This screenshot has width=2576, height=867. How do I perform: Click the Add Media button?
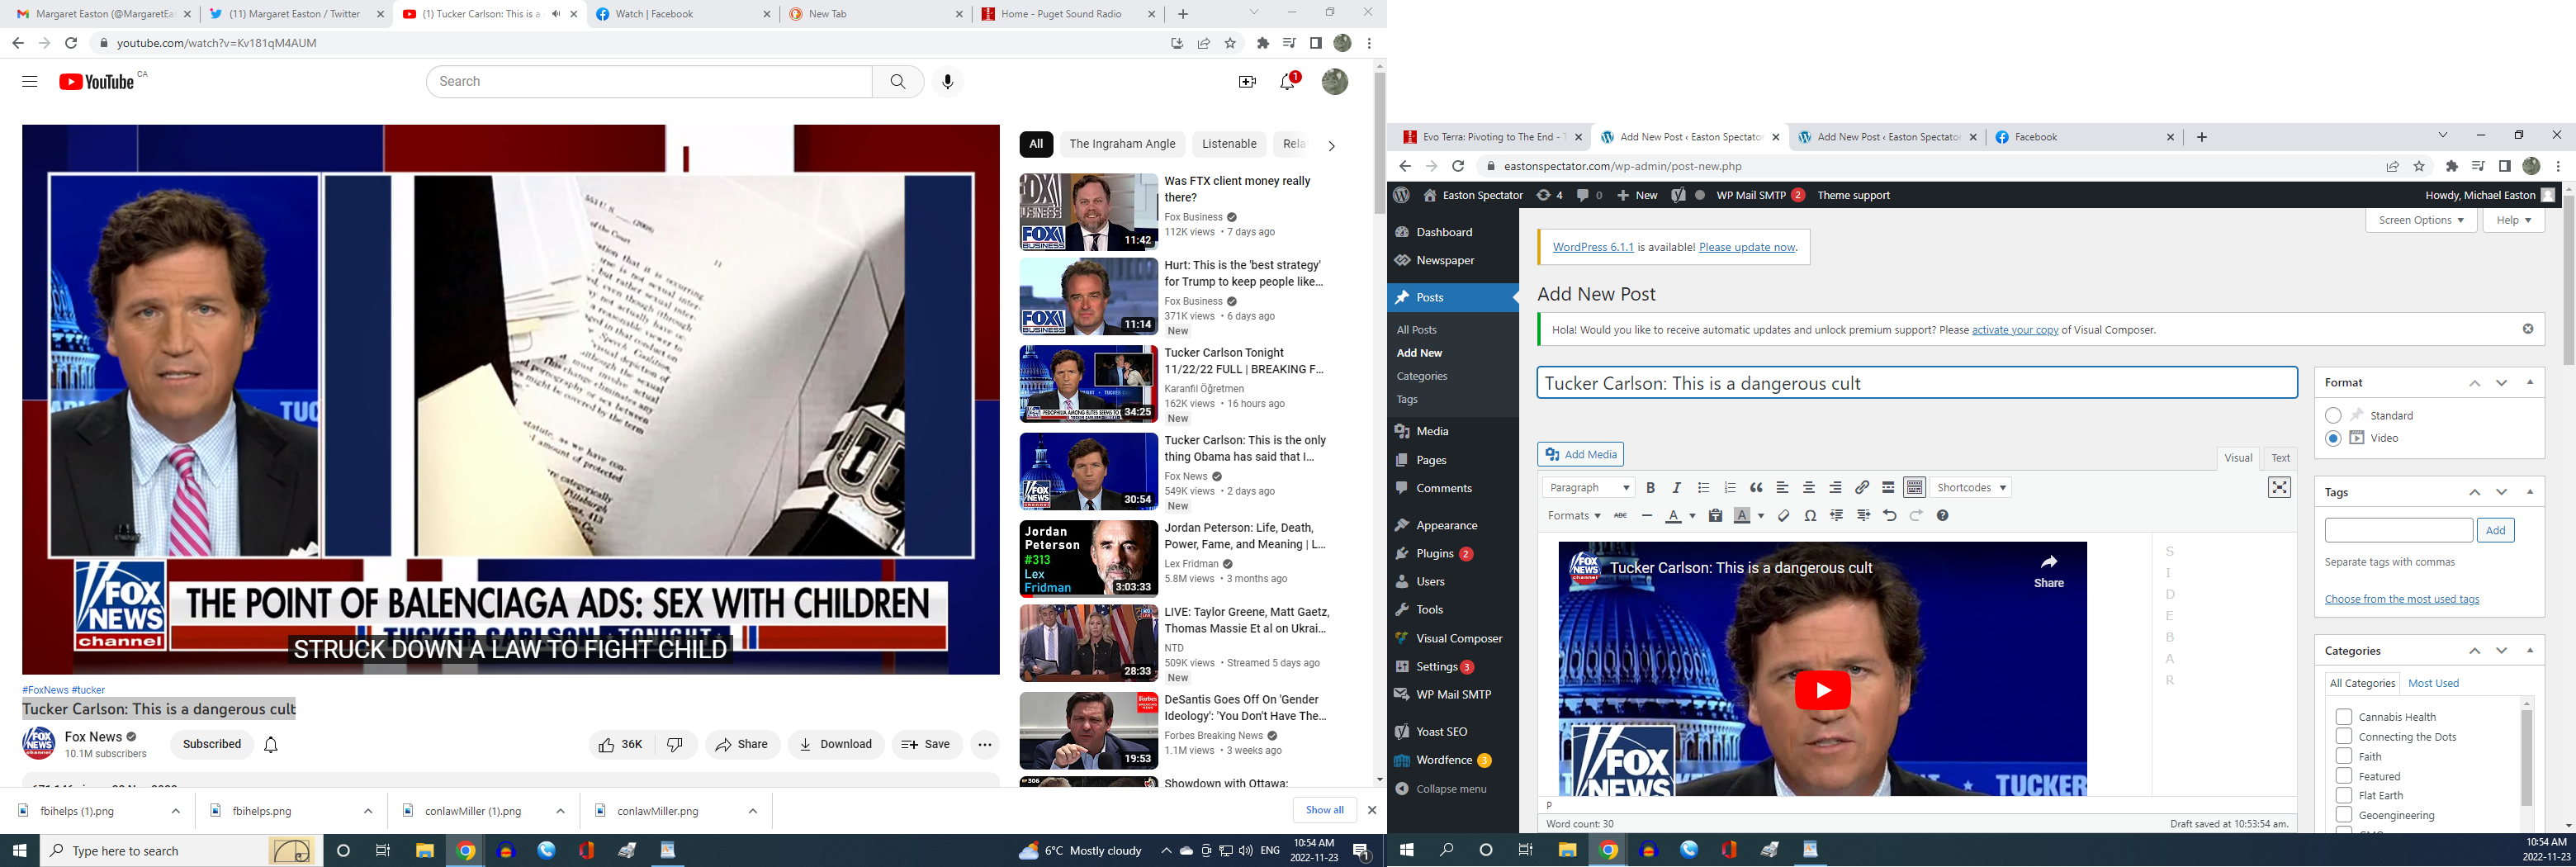pyautogui.click(x=1580, y=454)
